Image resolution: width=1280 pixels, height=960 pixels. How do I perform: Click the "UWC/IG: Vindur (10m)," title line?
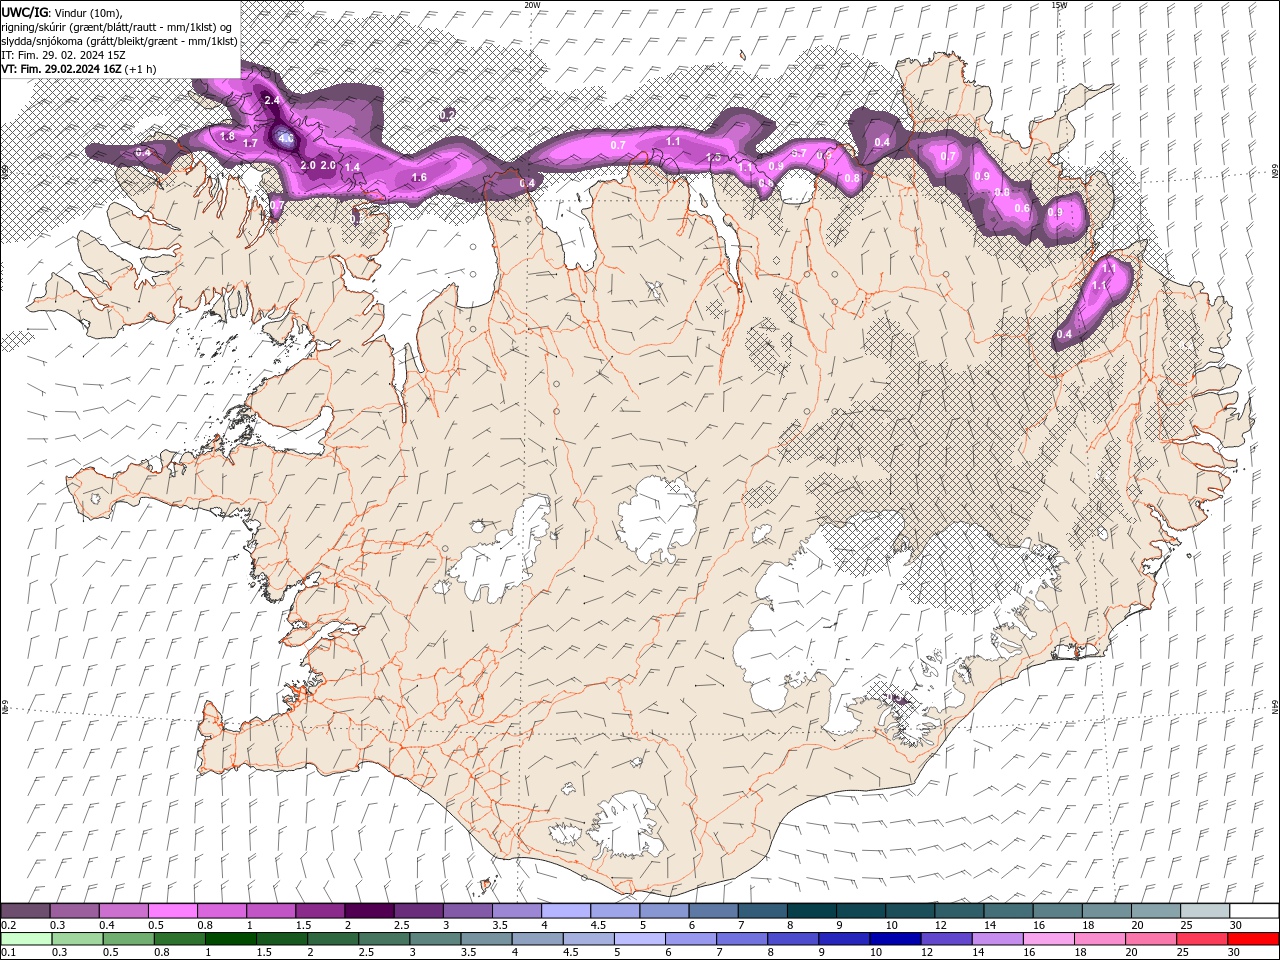61,12
